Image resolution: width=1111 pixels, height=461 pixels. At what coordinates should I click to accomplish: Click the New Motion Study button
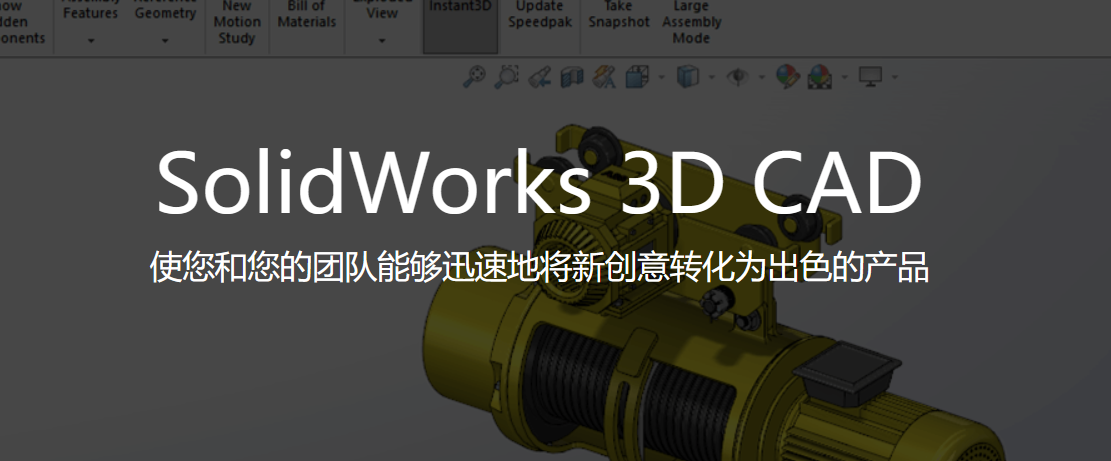tap(237, 22)
